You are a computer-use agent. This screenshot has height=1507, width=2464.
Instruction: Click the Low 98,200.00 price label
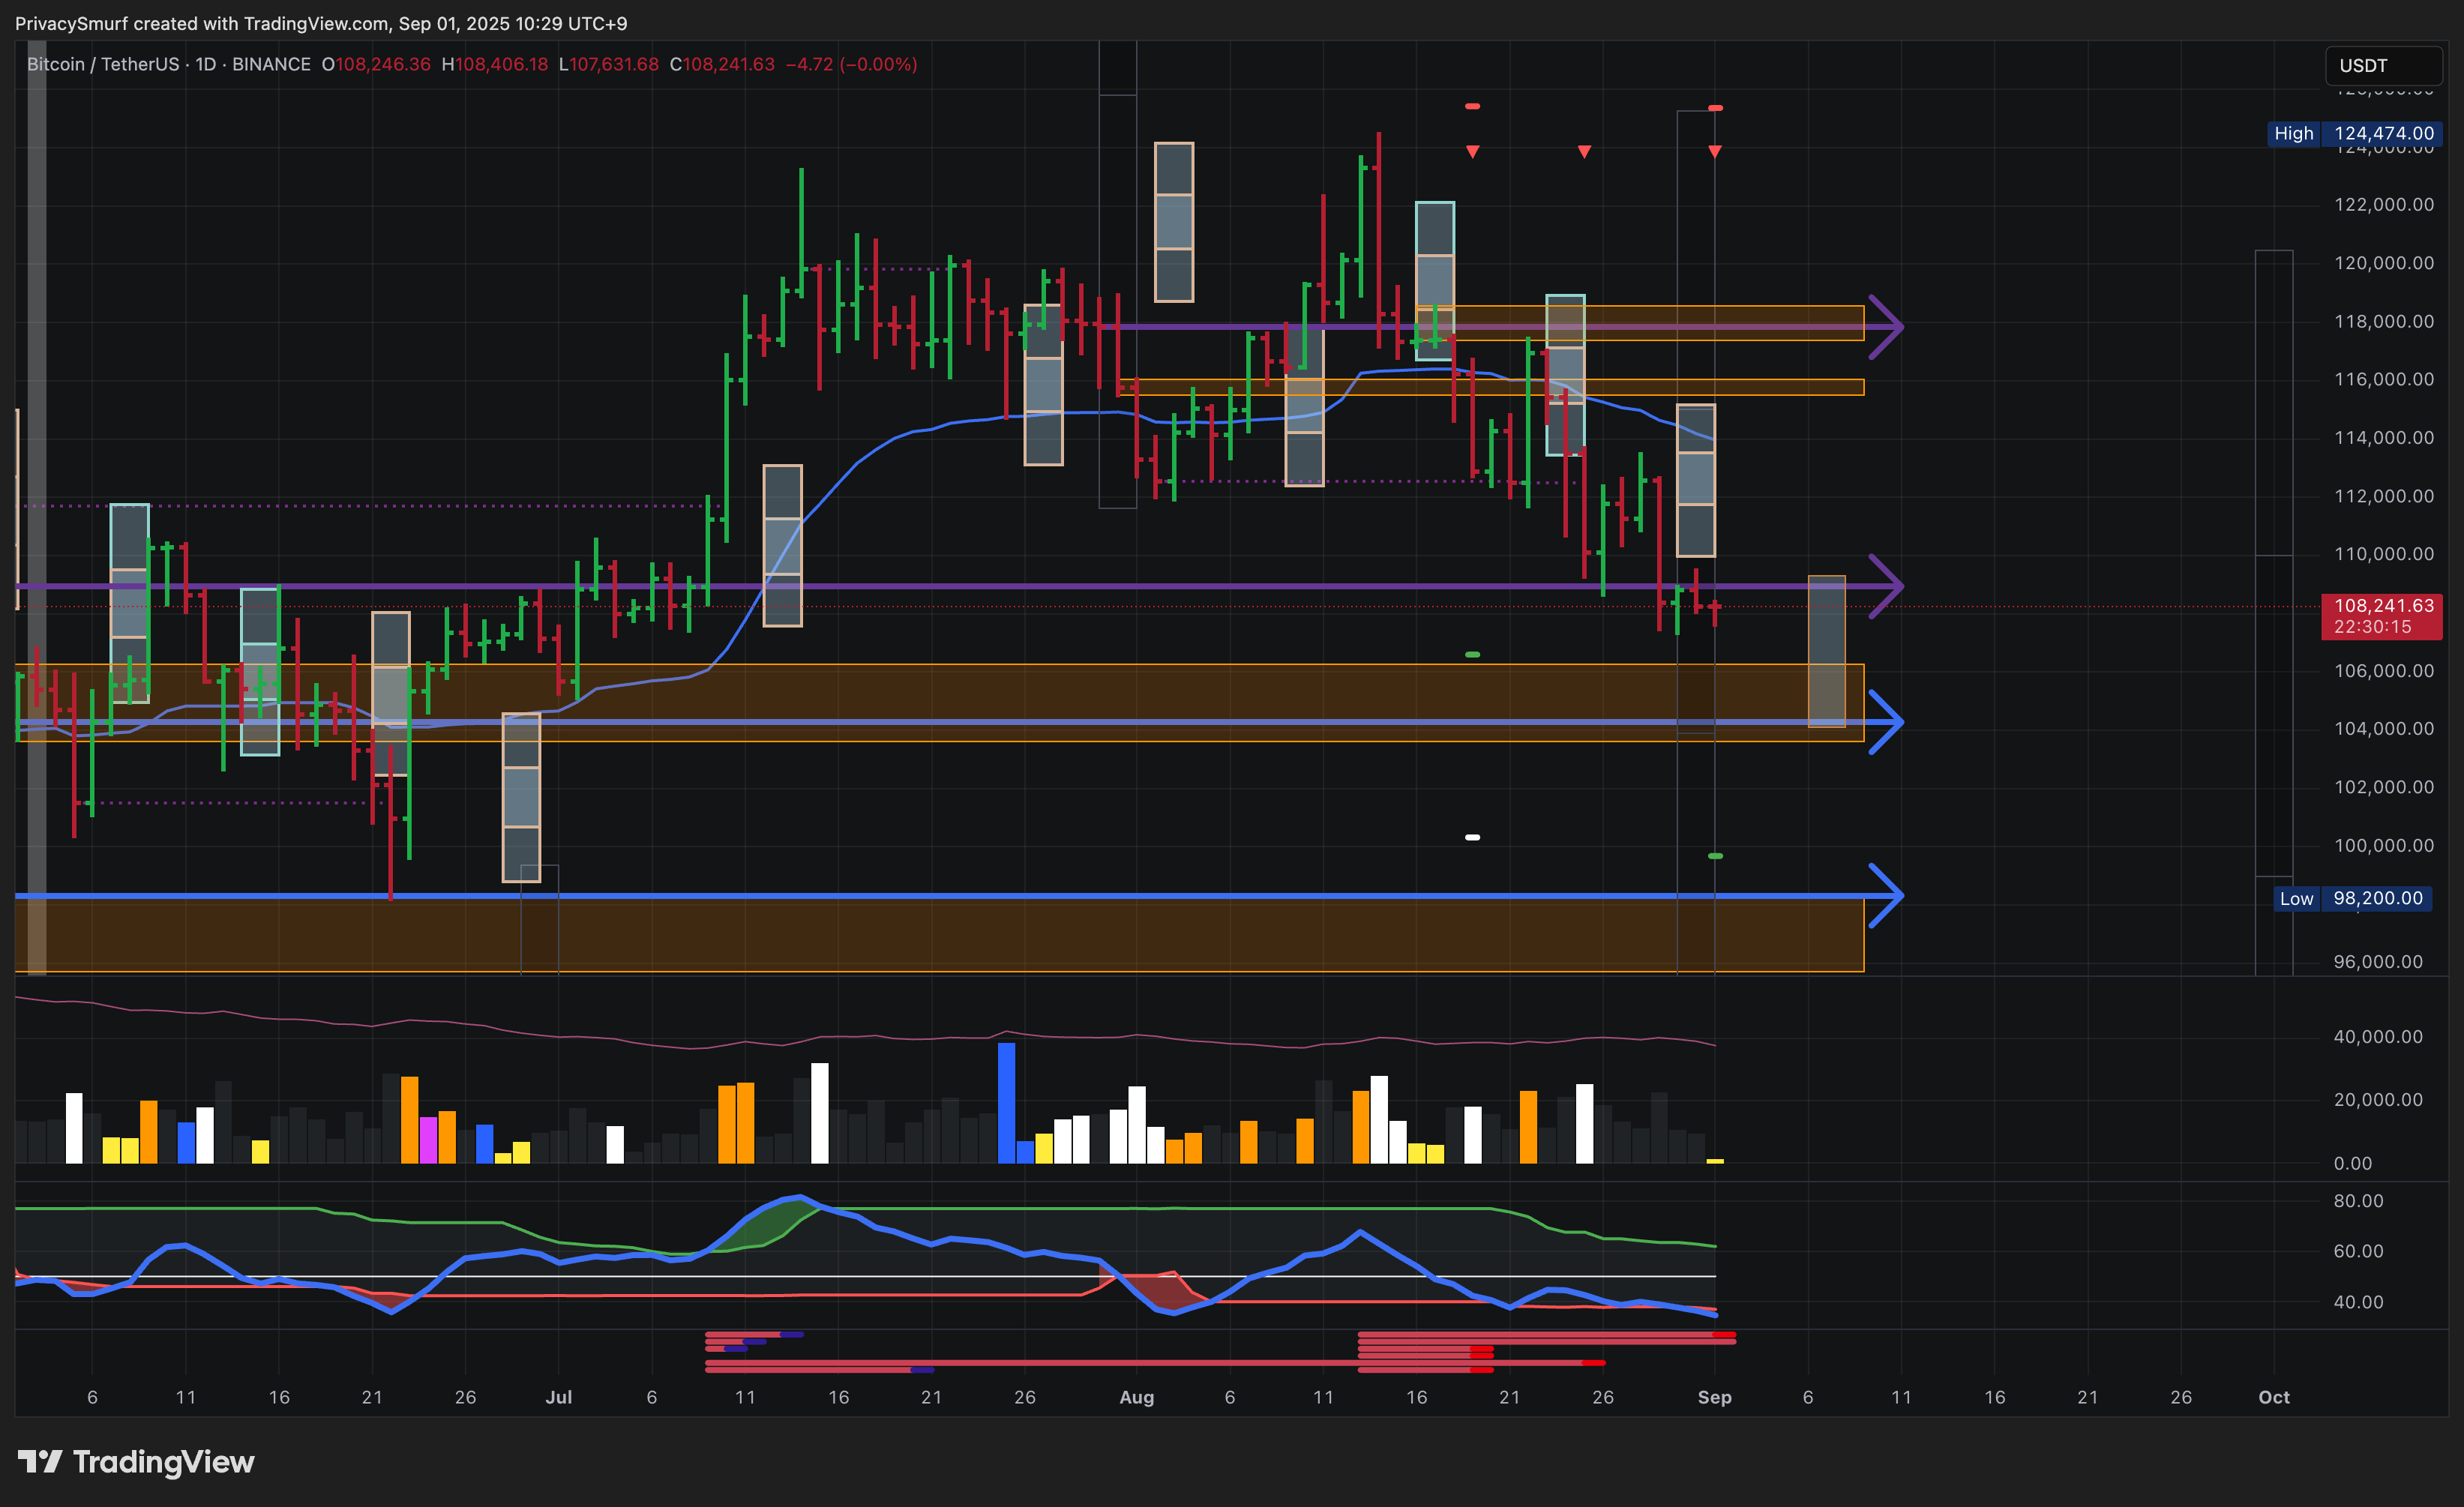[2354, 898]
